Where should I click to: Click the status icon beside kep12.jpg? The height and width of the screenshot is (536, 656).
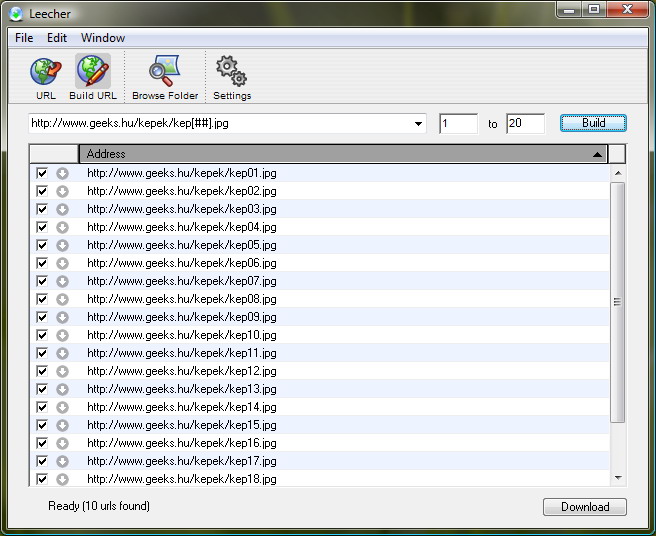click(x=62, y=371)
